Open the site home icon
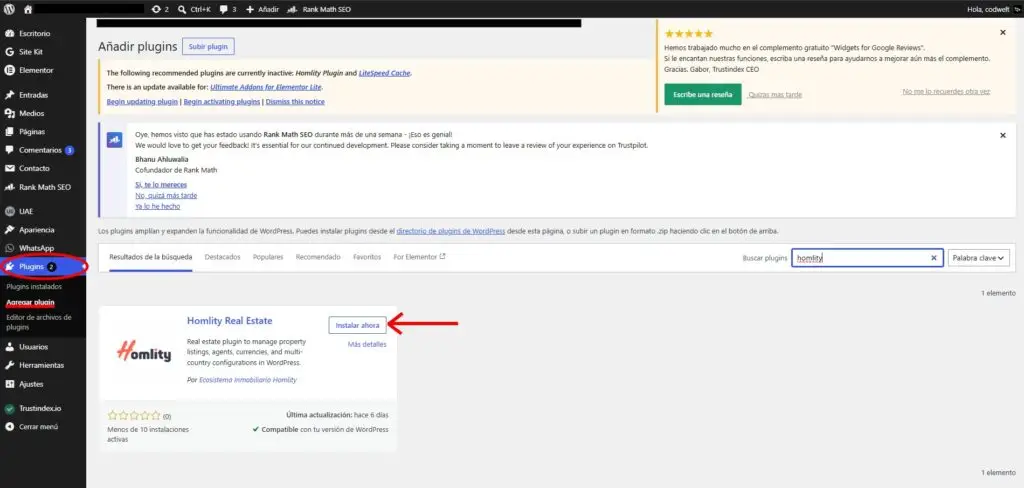Image resolution: width=1024 pixels, height=488 pixels. [27, 9]
